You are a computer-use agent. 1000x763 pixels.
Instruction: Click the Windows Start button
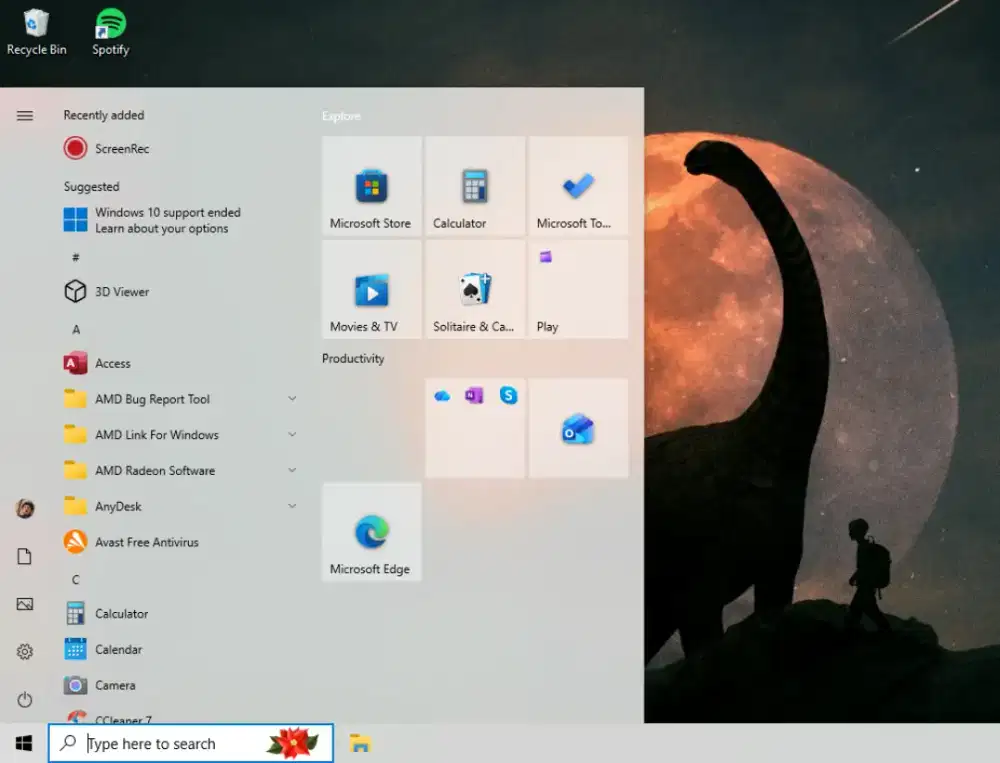tap(23, 743)
